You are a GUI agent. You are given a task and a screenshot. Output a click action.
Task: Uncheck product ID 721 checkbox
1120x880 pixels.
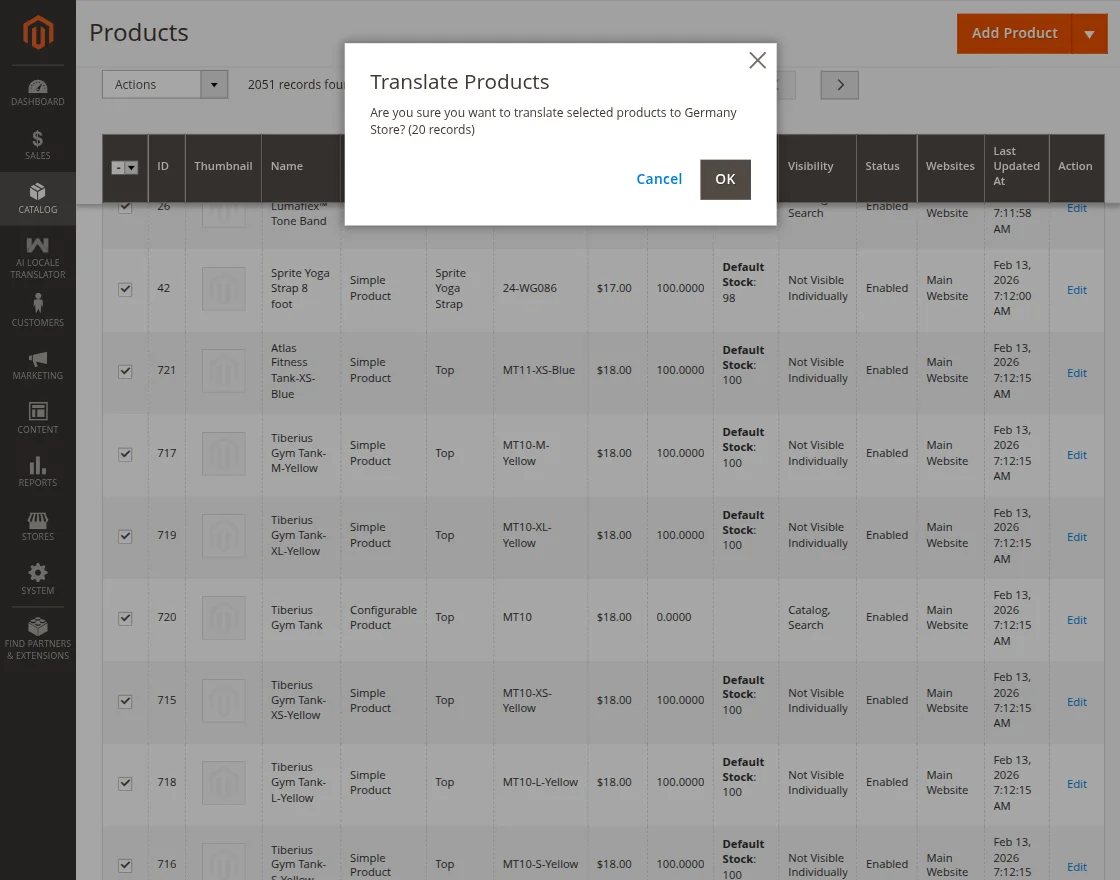pos(125,371)
